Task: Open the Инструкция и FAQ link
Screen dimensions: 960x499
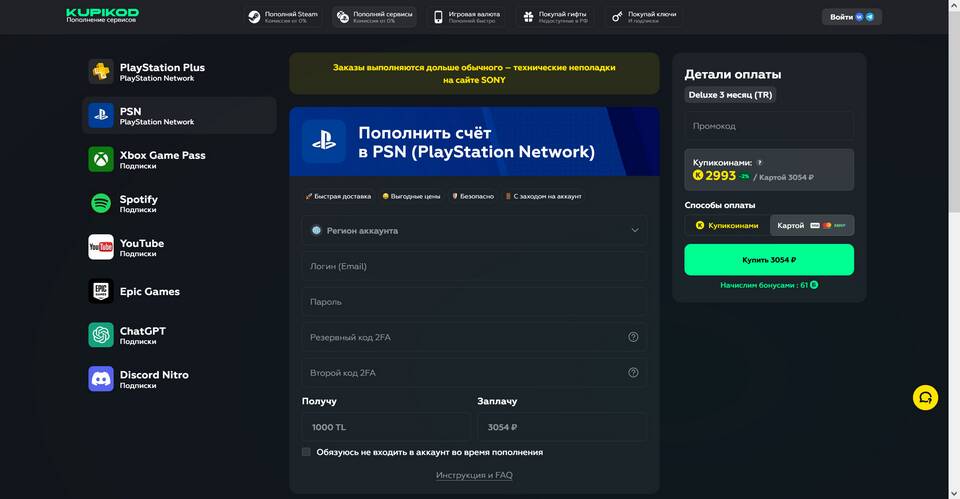Action: [x=474, y=475]
